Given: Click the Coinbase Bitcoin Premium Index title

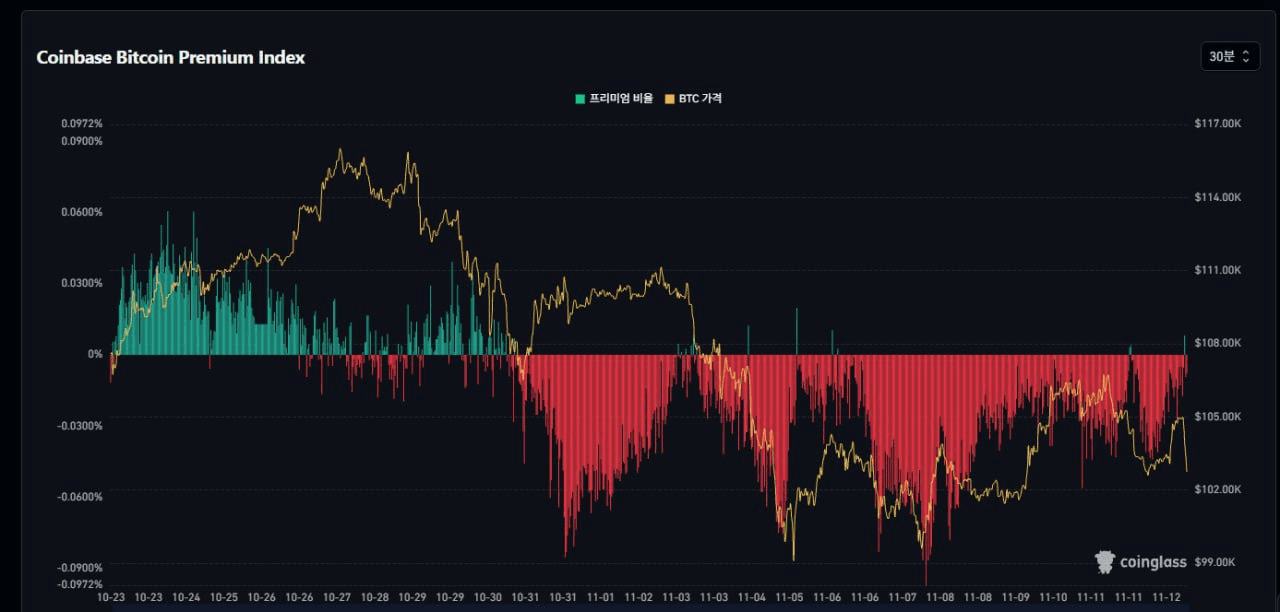Looking at the screenshot, I should tap(170, 57).
